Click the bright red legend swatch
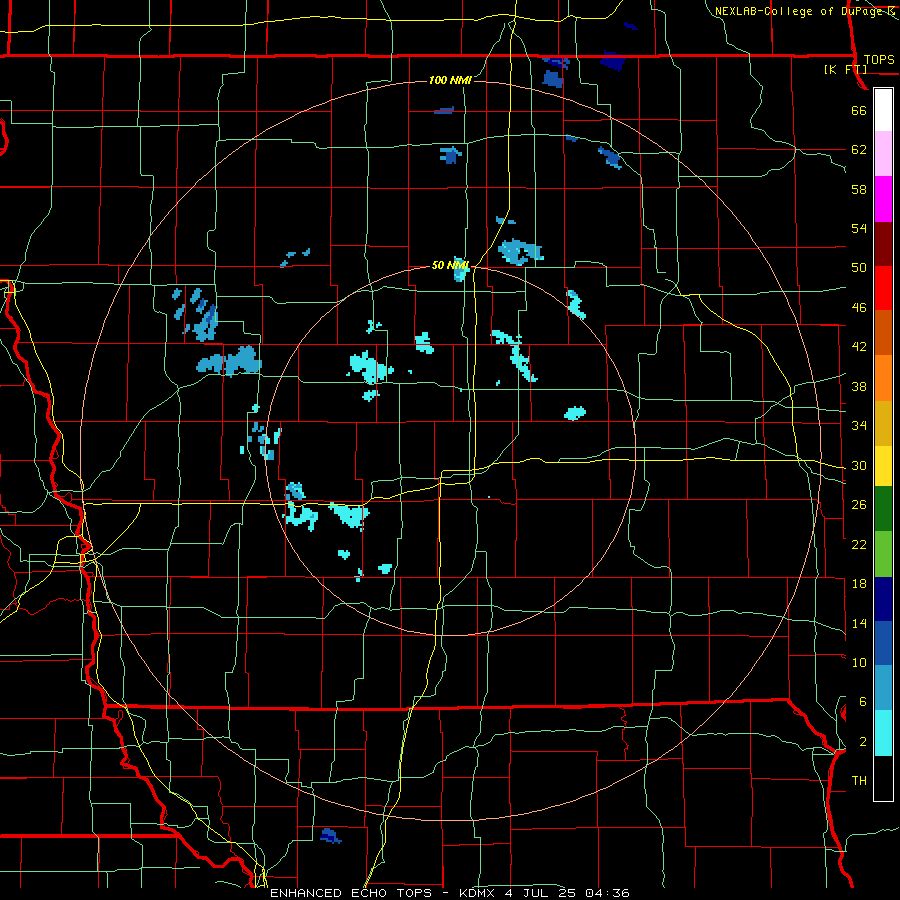900x900 pixels. [x=883, y=288]
